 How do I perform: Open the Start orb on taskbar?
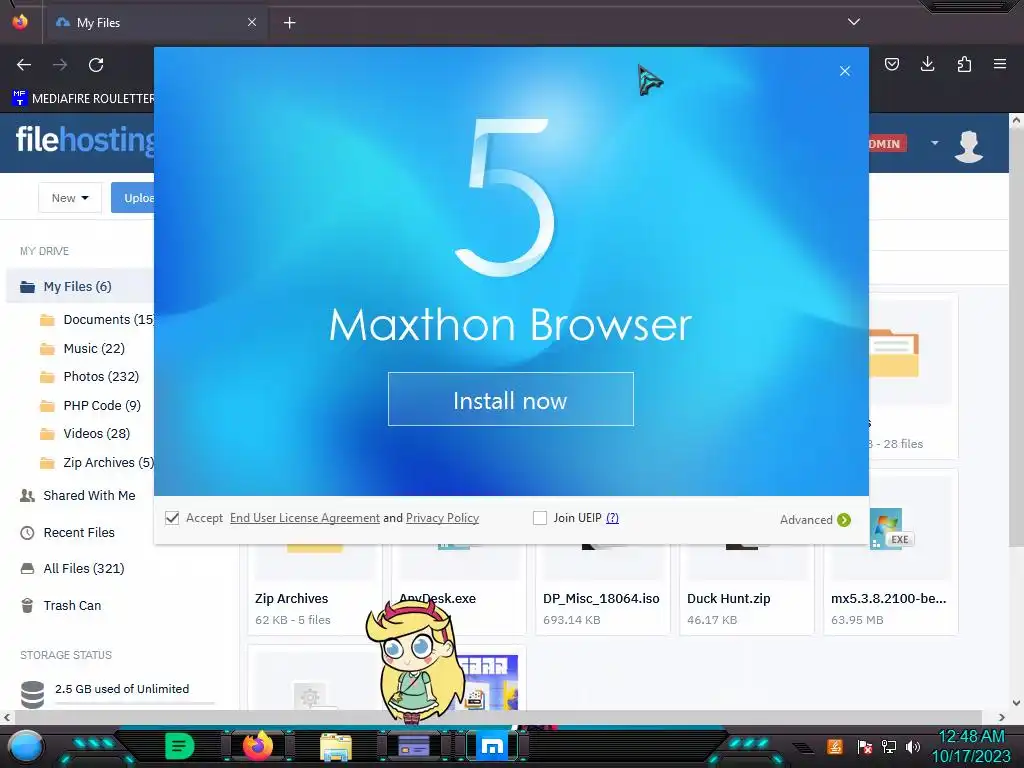(x=26, y=746)
